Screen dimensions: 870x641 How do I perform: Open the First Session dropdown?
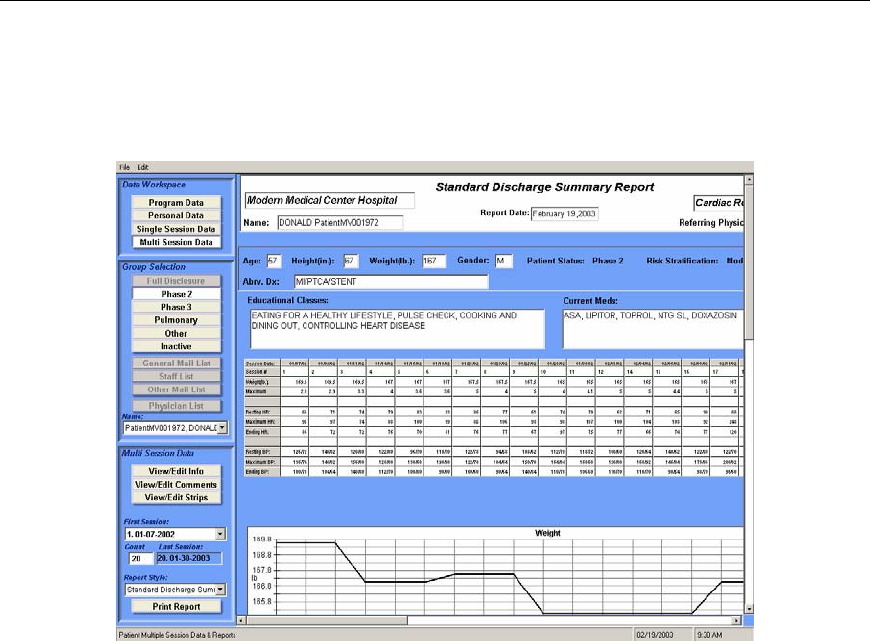(220, 534)
